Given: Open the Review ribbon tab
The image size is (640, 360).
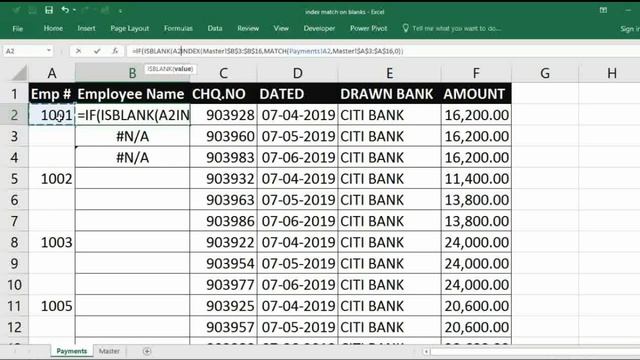Looking at the screenshot, I should click(248, 29).
